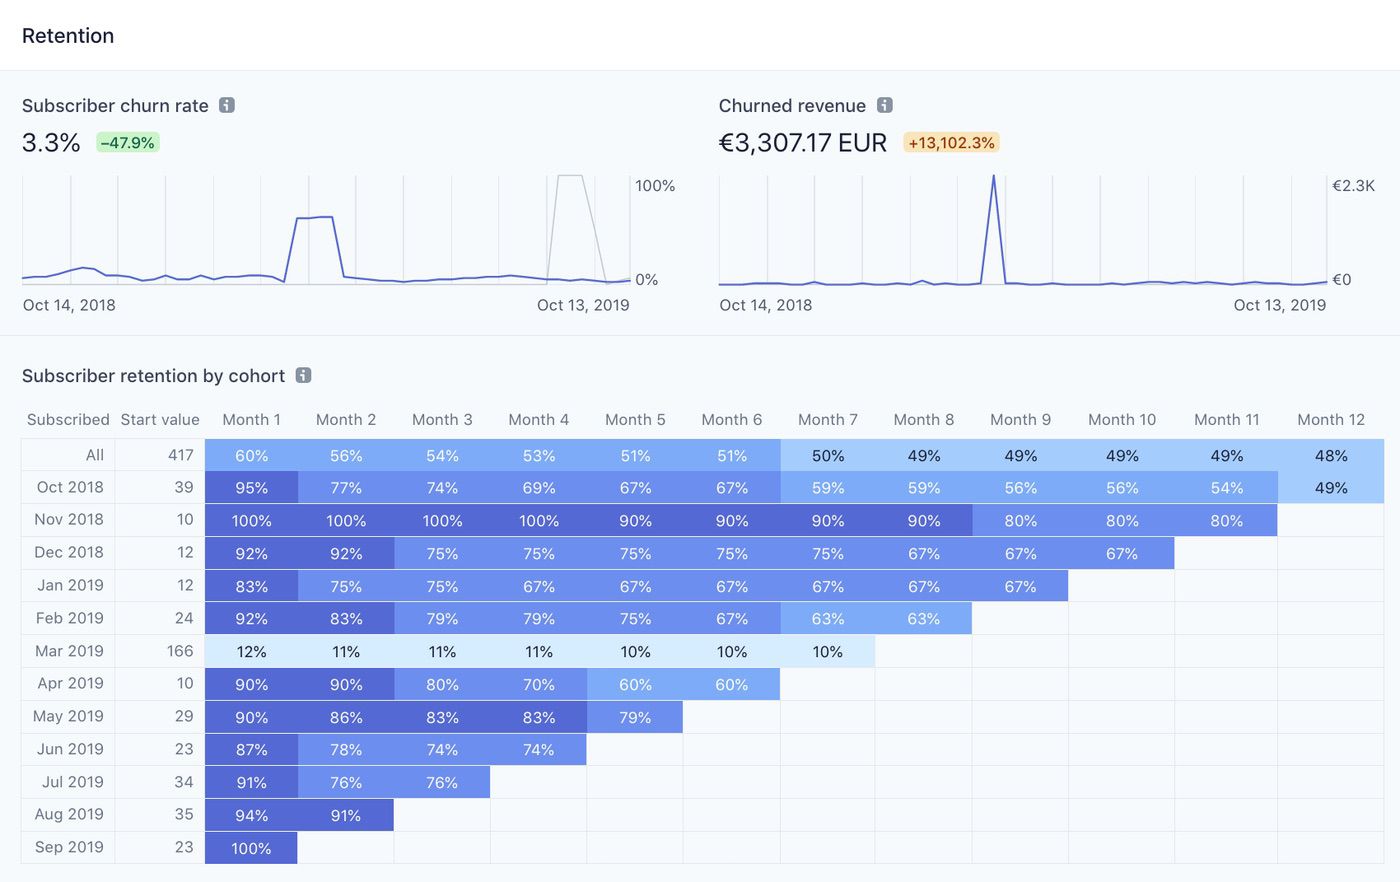This screenshot has width=1400, height=882.
Task: Click the +13,102.3% churned revenue badge
Action: (x=951, y=143)
